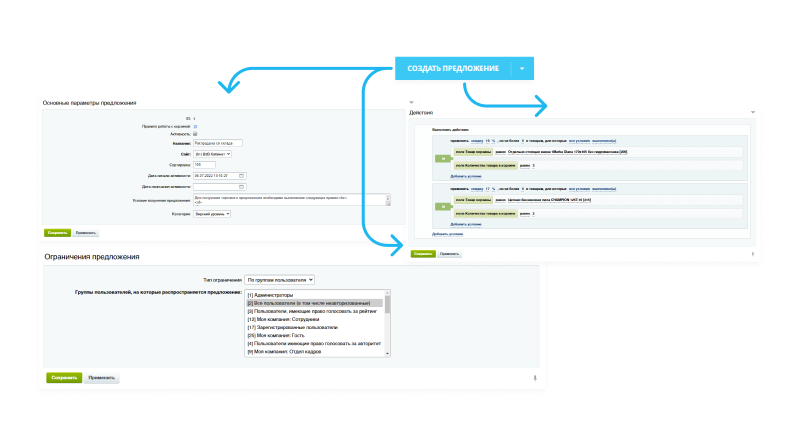Screen dimensions: 800x443
Task: Click 'выполнено(ы)' in the 10% rule
Action: click(x=604, y=141)
